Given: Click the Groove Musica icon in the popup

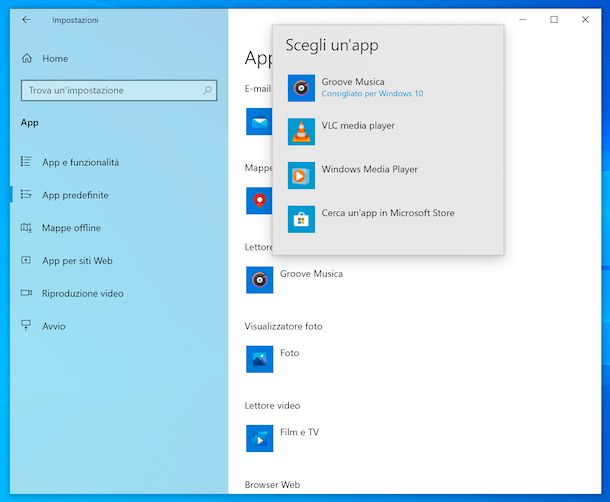Looking at the screenshot, I should (x=301, y=88).
